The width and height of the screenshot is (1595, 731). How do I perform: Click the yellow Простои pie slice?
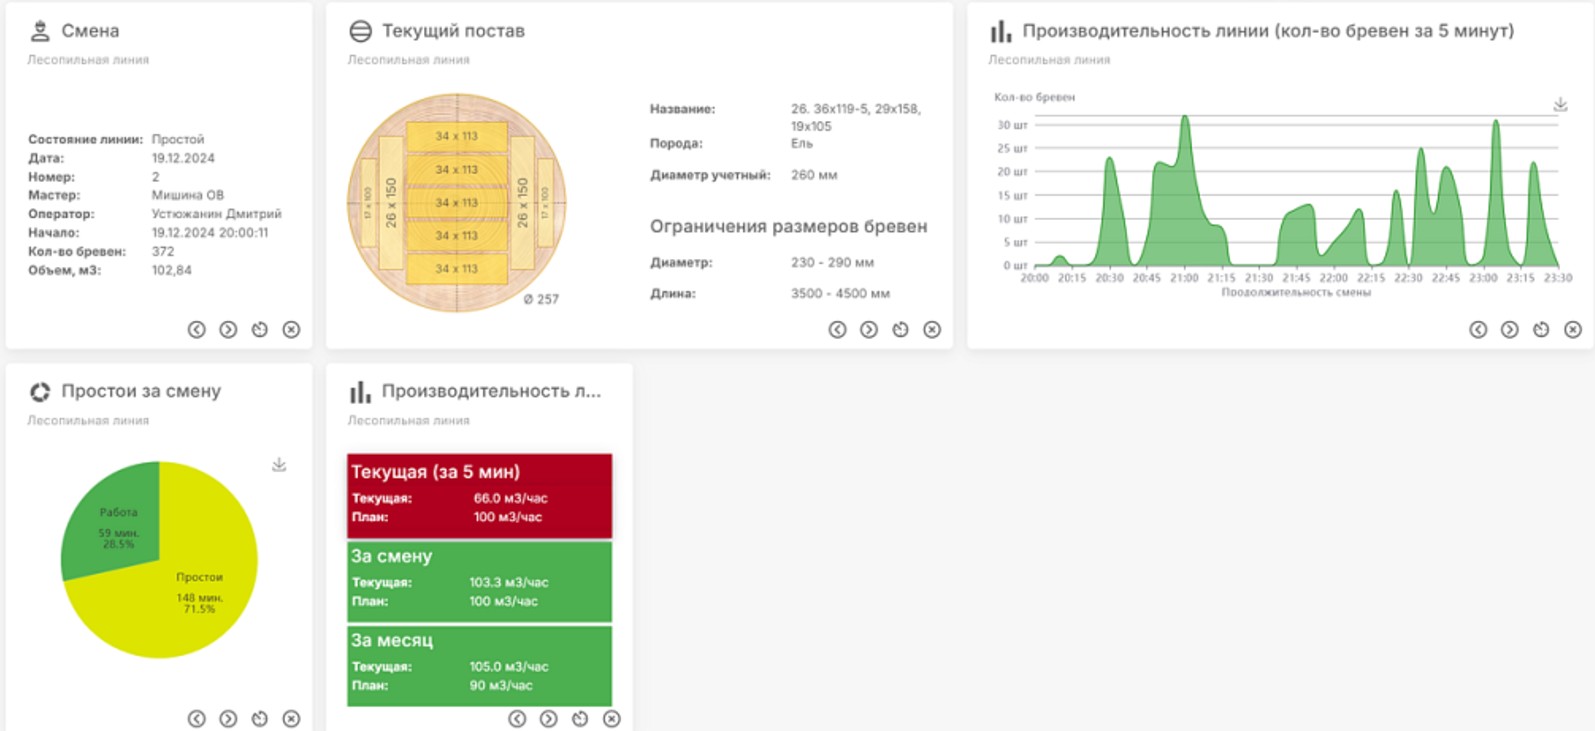click(200, 590)
